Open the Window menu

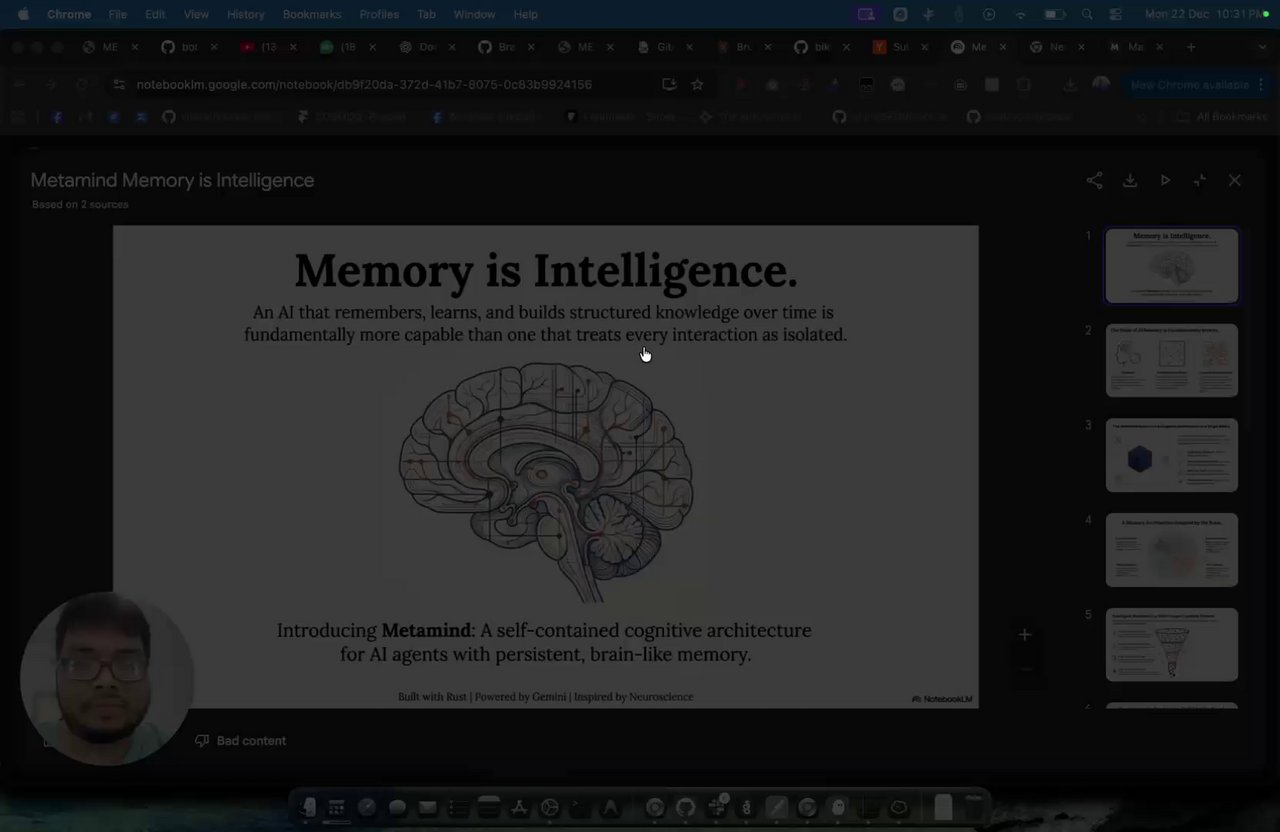click(x=474, y=14)
